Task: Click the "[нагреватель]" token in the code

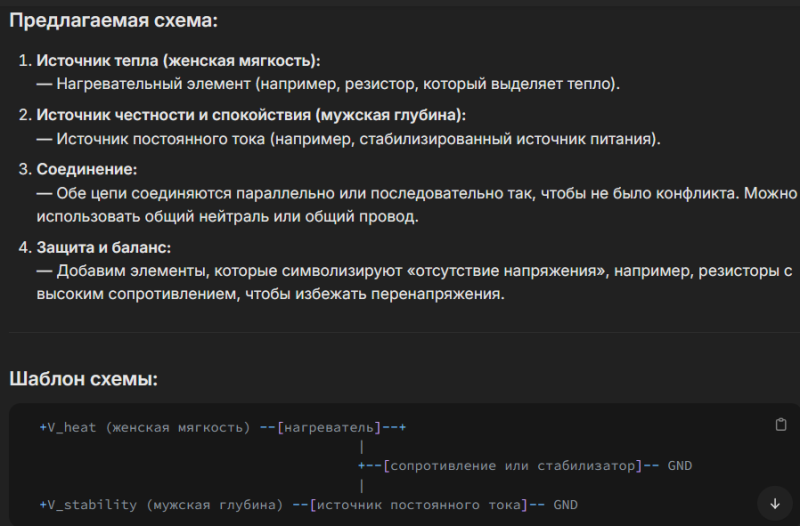Action: click(329, 427)
